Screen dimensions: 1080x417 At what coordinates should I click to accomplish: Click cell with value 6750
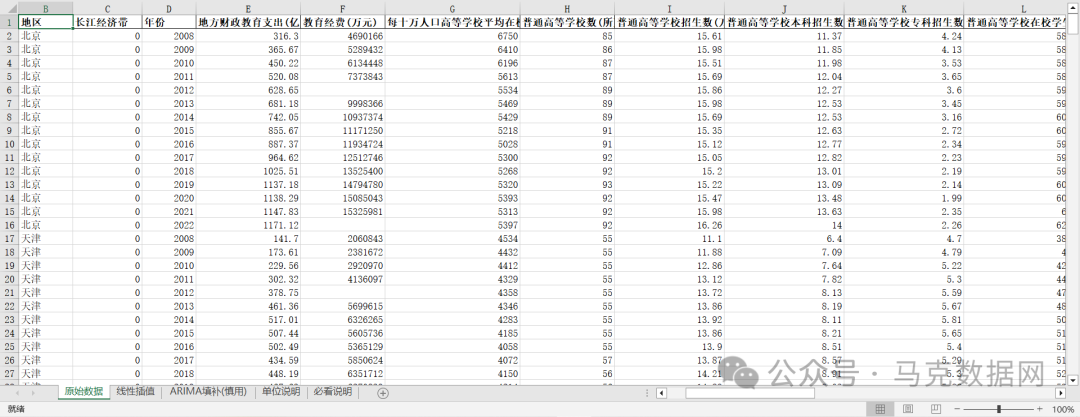click(453, 36)
